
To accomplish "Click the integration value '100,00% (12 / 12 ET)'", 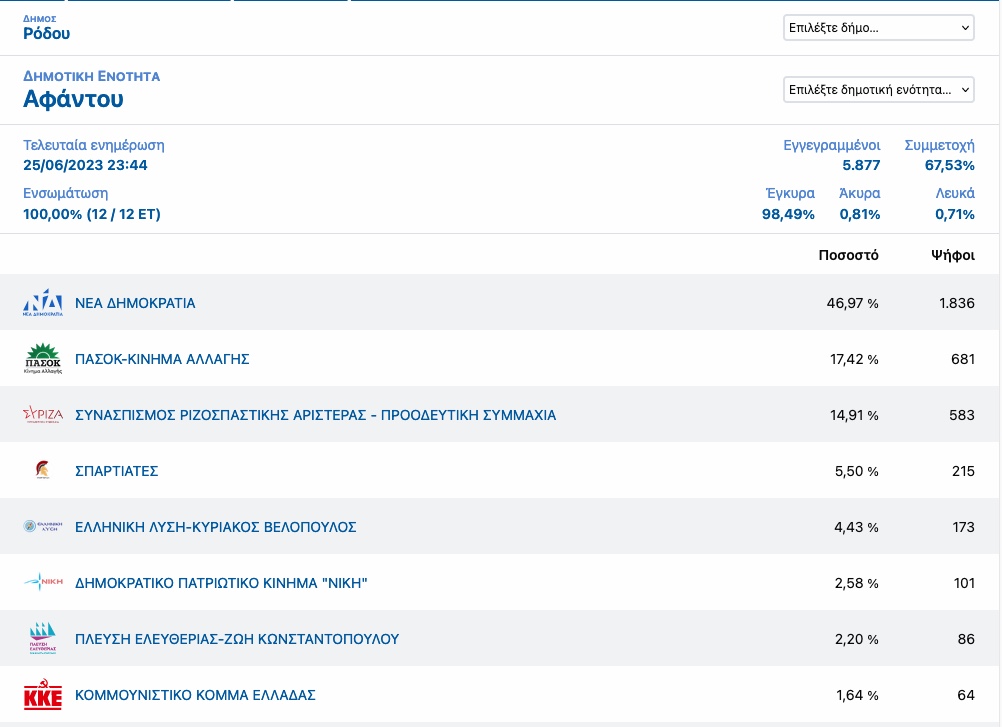I will [x=91, y=214].
